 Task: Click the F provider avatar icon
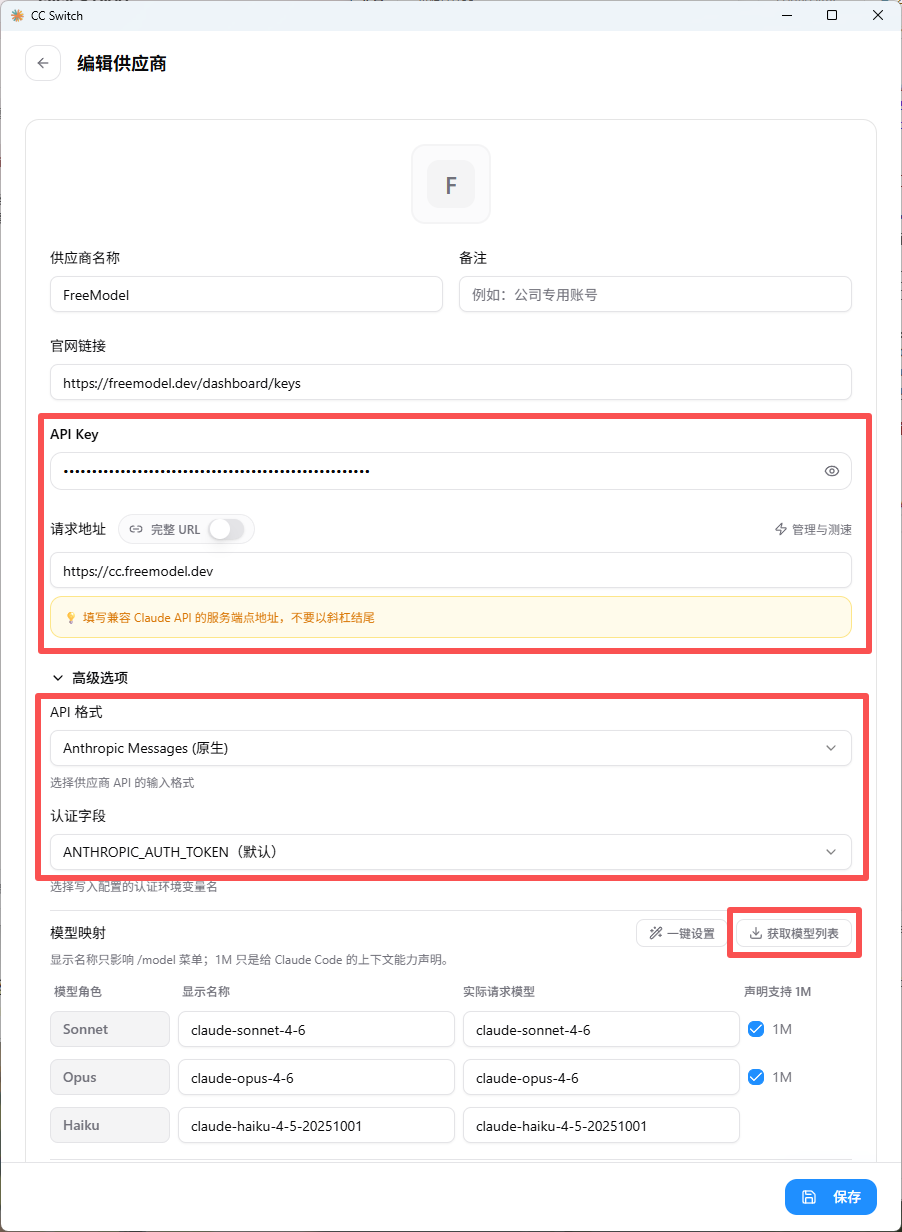451,185
